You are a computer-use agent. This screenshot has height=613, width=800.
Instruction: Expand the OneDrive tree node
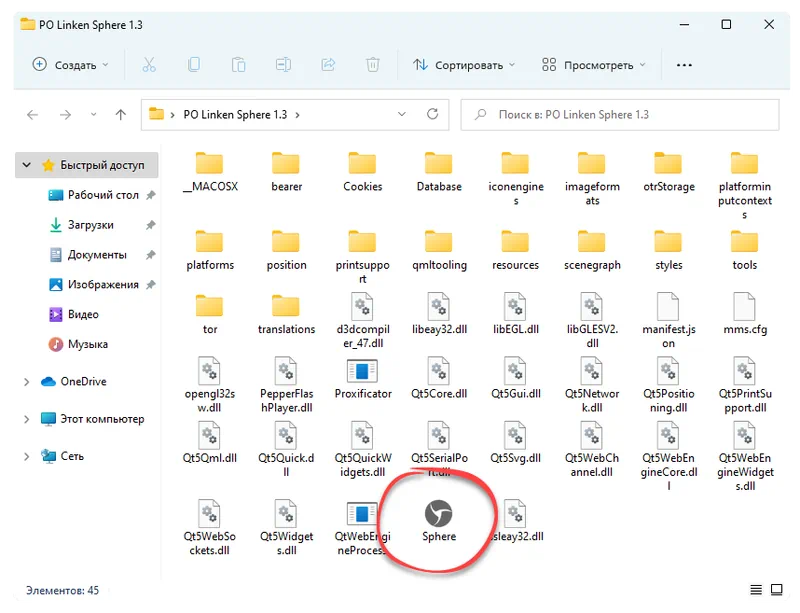point(27,382)
